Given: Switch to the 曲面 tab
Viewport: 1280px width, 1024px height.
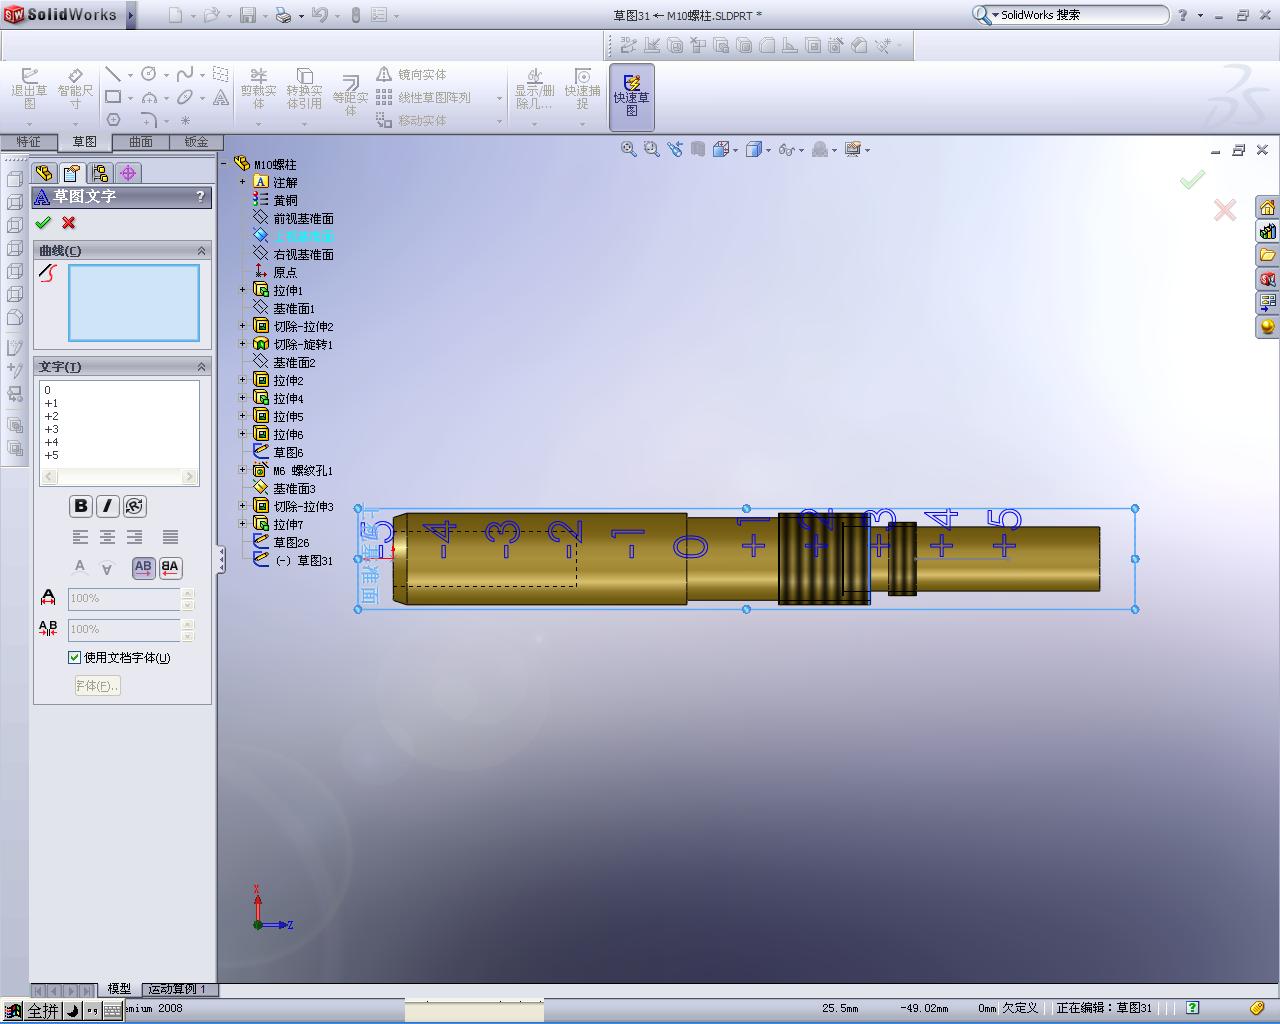Looking at the screenshot, I should pyautogui.click(x=141, y=142).
